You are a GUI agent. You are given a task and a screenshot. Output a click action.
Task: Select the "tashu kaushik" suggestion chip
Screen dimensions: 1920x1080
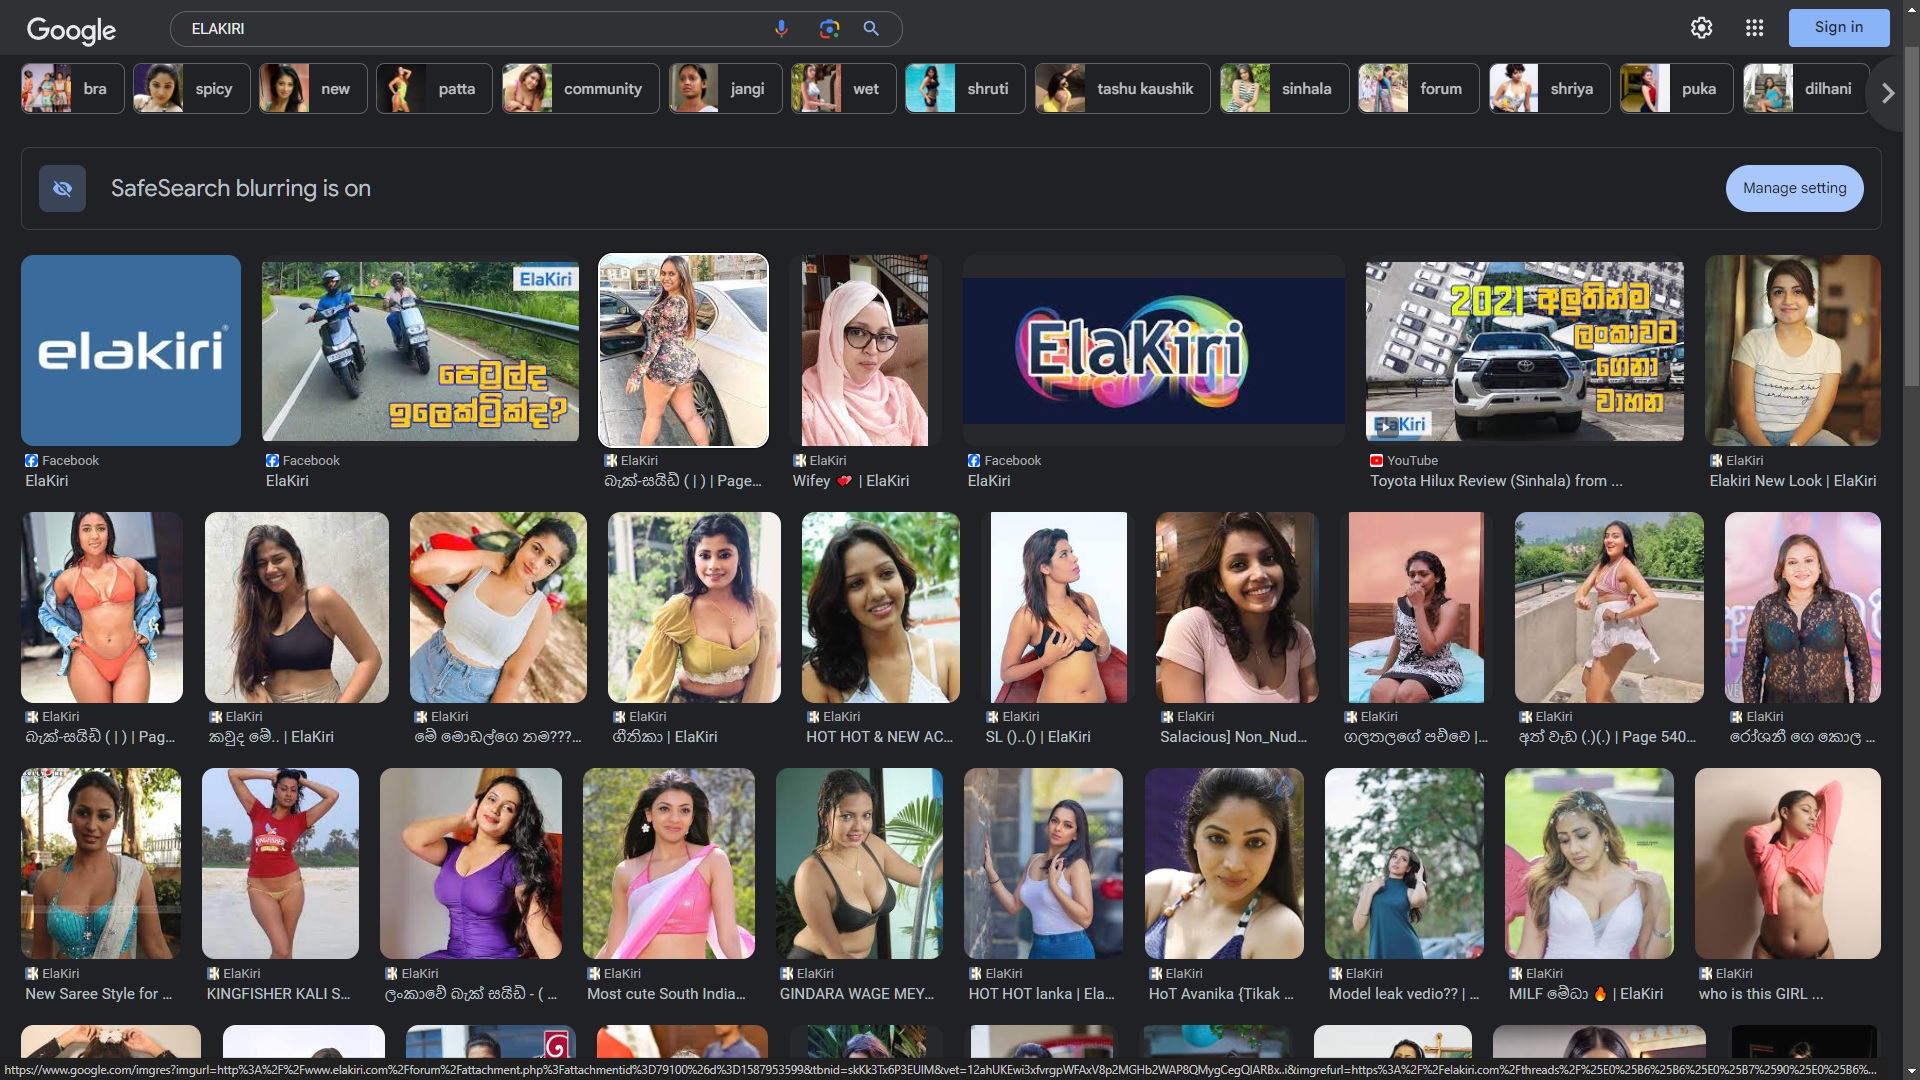click(x=1122, y=89)
